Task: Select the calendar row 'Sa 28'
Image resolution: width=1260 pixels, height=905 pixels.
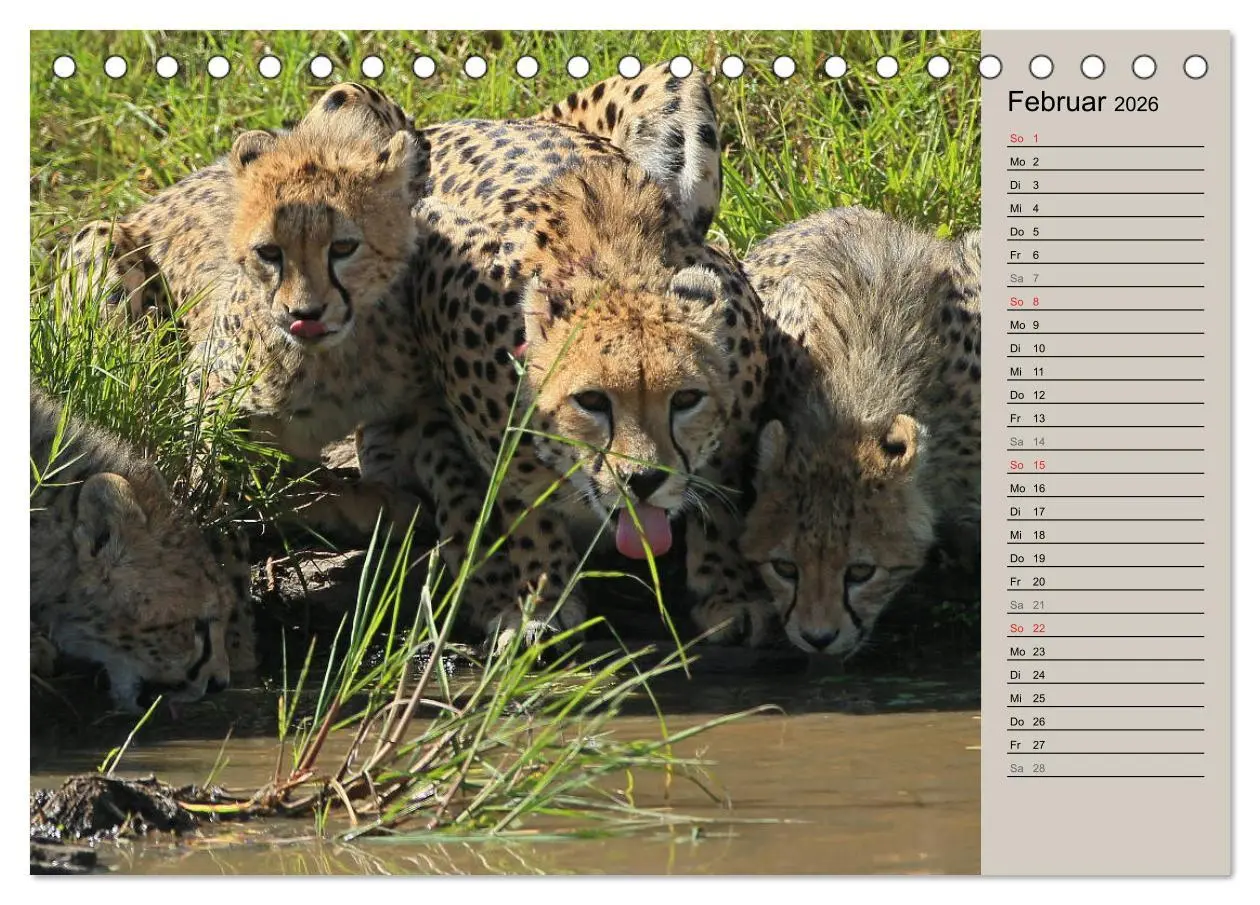Action: (1105, 768)
